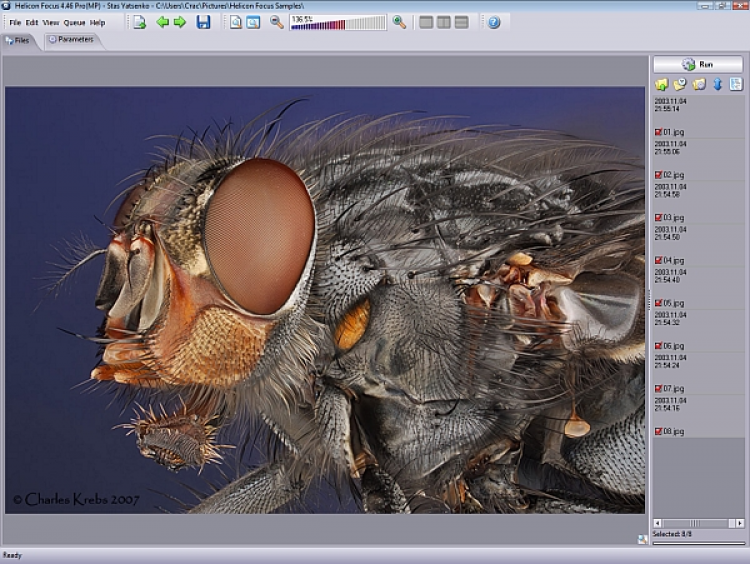
Task: Toggle the 04.jpg checkbox
Action: point(658,260)
